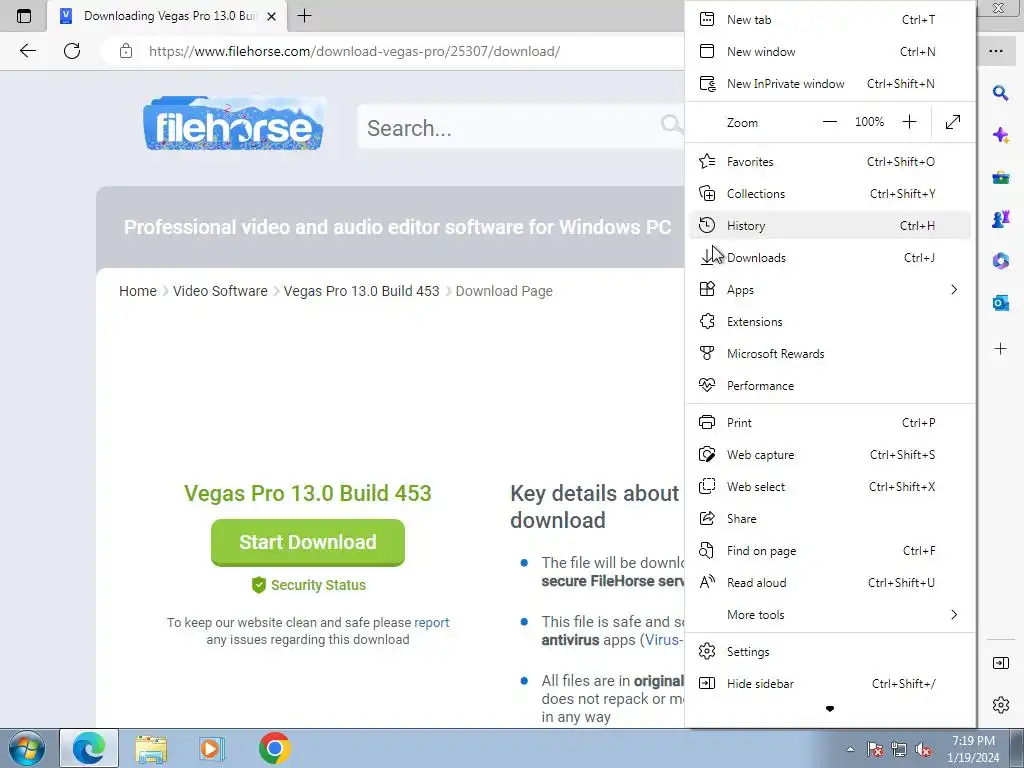Launch Chrome from the taskbar
This screenshot has height=768, width=1024.
tap(274, 748)
